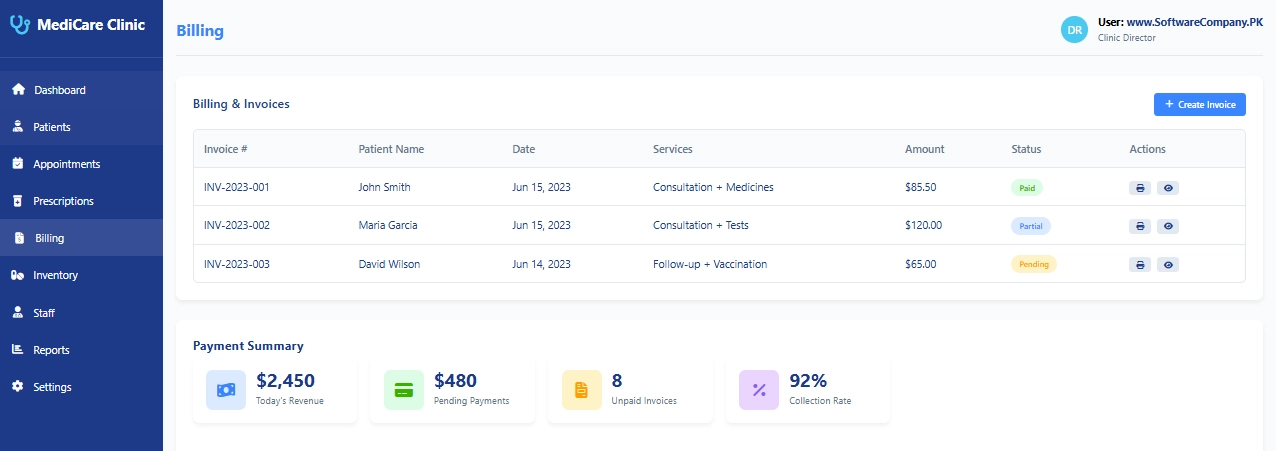Image resolution: width=1276 pixels, height=451 pixels.
Task: Open Appointments from the sidebar
Action: tap(67, 164)
